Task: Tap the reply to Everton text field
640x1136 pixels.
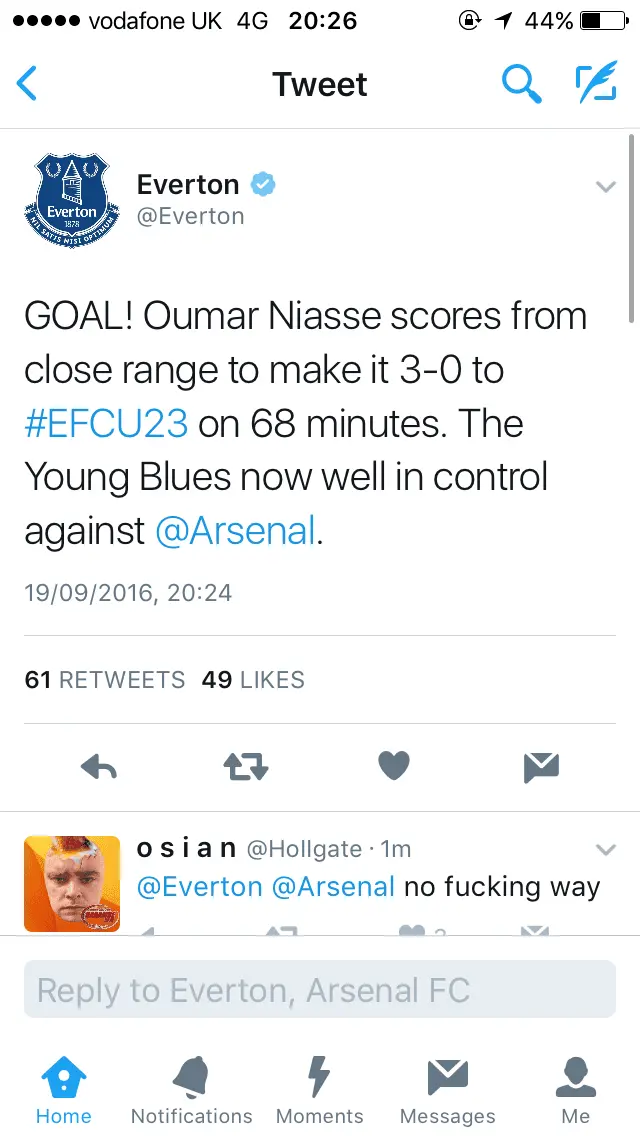Action: [x=319, y=990]
